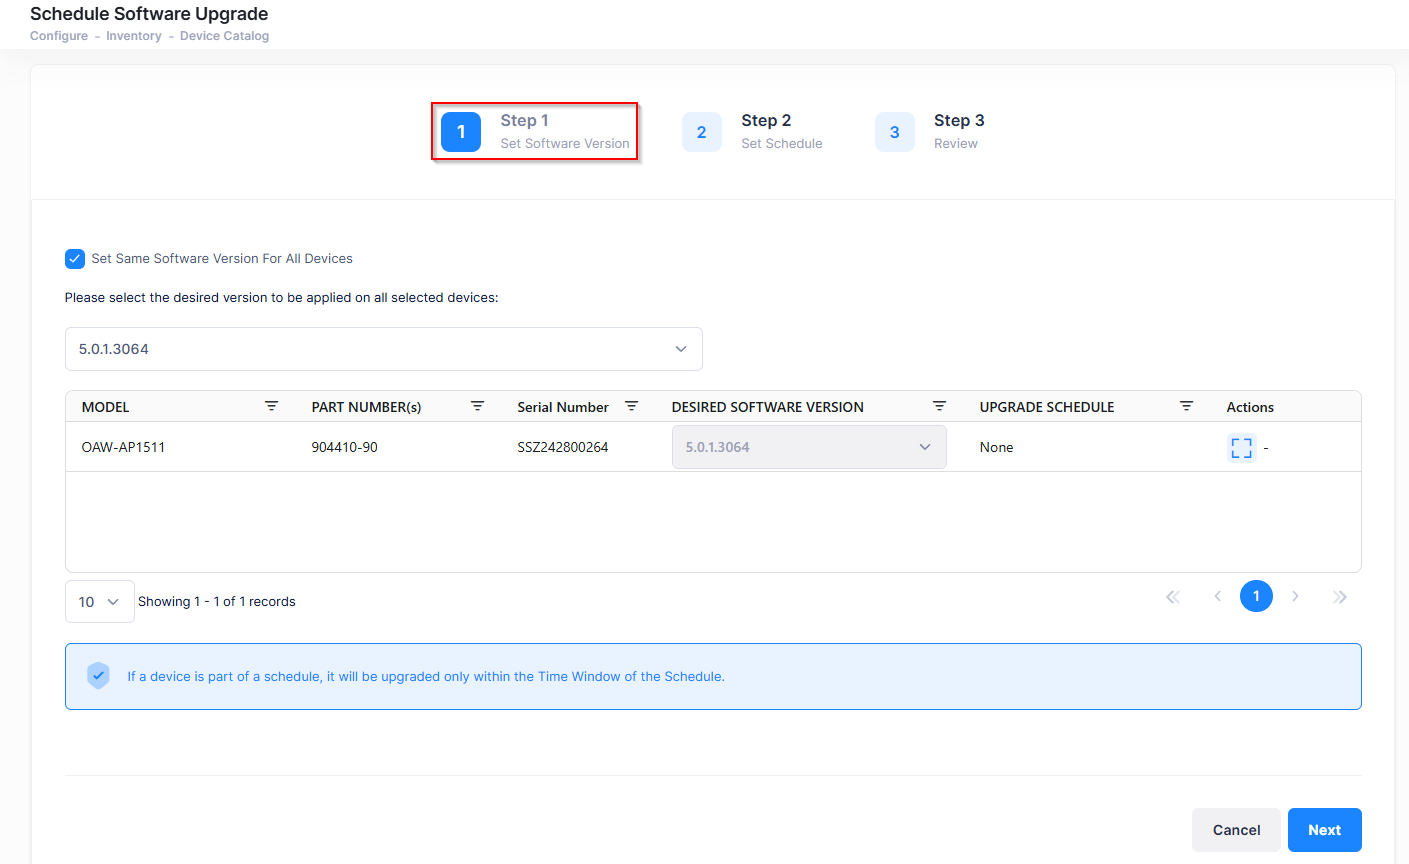
Task: Open the PART NUMBER(s) column filter
Action: [x=477, y=406]
